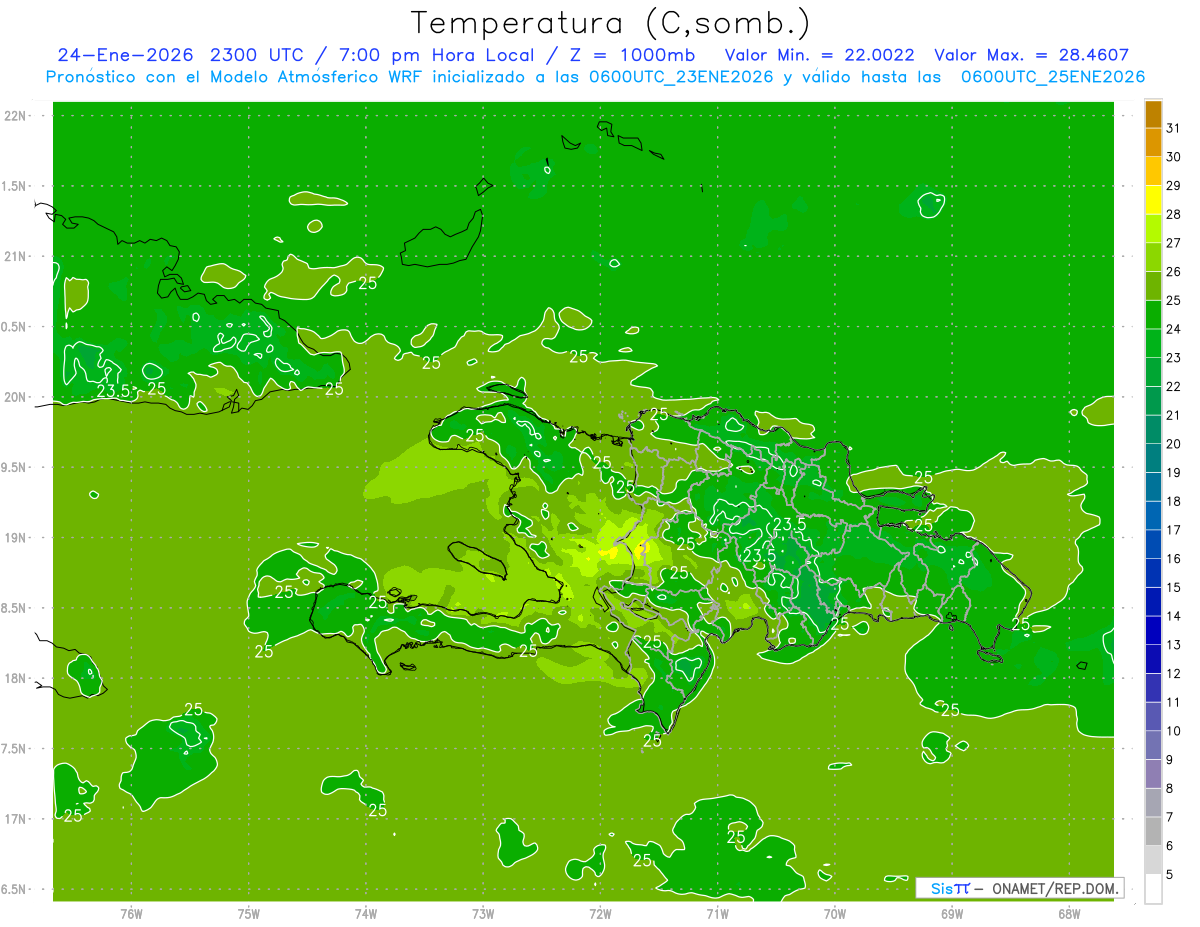Click the 'Valor Min. = 22.0022' readout
Screen dimensions: 1200x927
click(820, 55)
